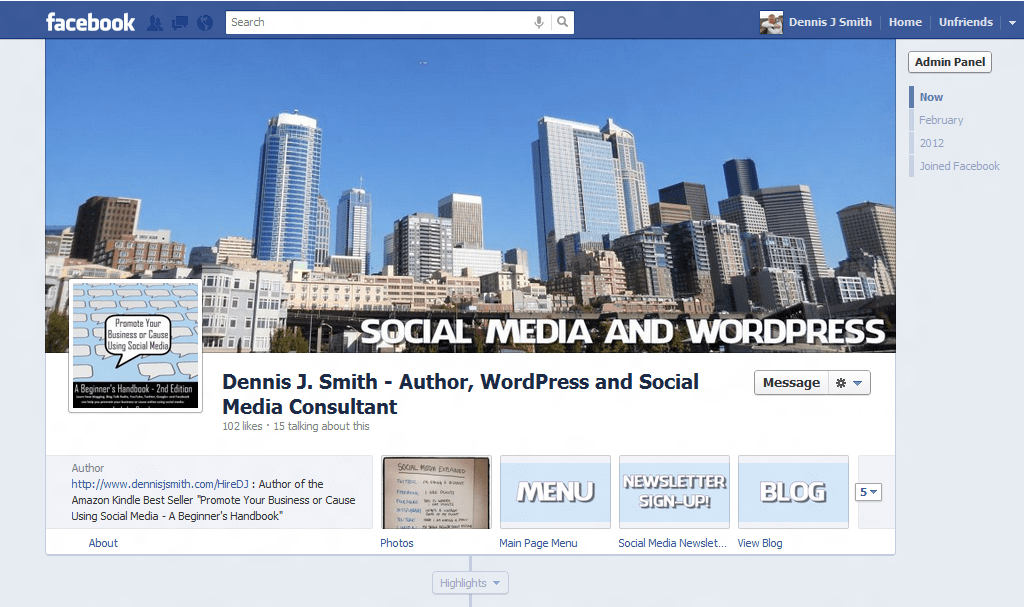This screenshot has width=1024, height=607.
Task: Click the 15 talking about this text
Action: tap(321, 426)
